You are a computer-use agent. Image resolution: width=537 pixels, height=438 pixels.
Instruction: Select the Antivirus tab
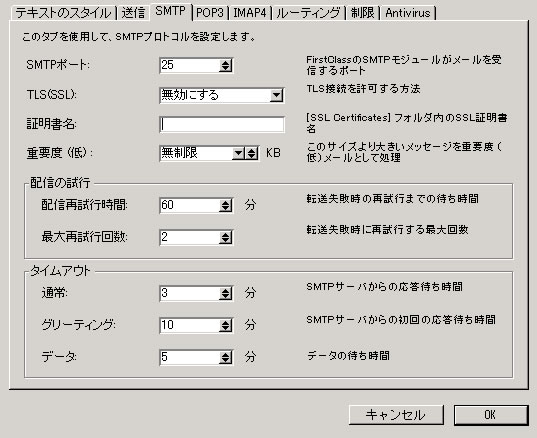coord(408,13)
